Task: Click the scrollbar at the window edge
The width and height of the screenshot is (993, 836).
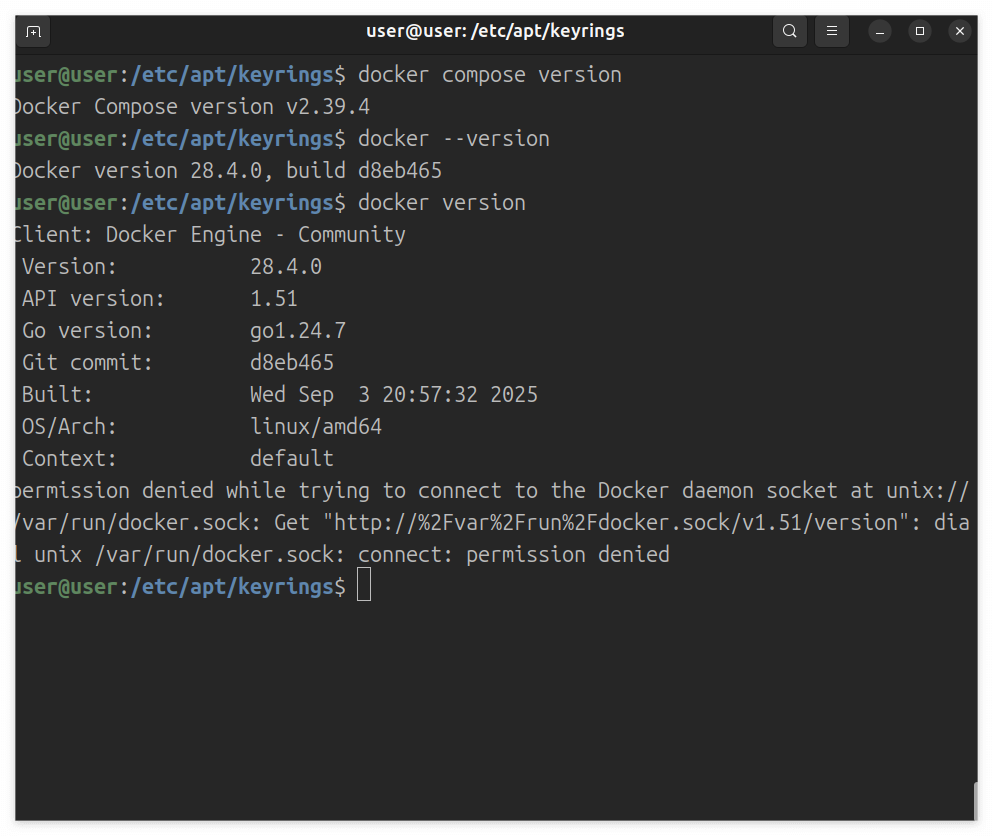Action: click(x=975, y=801)
